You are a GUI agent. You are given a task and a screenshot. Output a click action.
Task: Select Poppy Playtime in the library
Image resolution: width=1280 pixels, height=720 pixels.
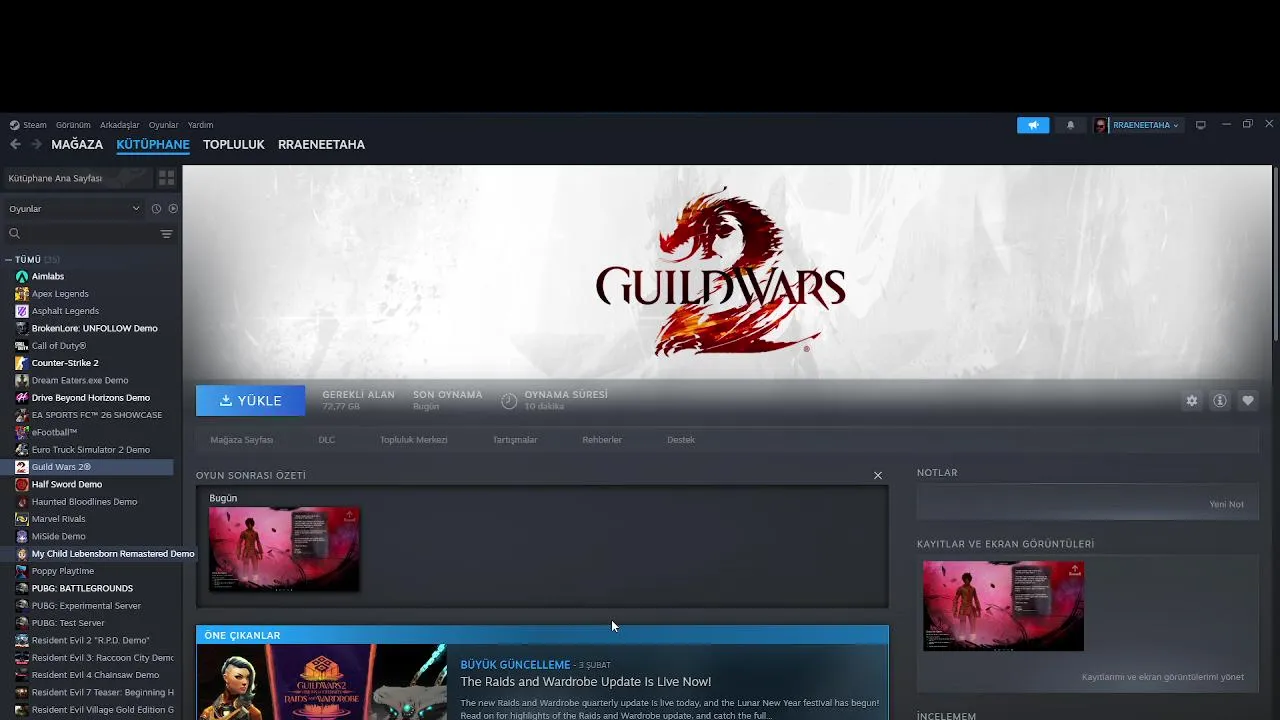(62, 571)
